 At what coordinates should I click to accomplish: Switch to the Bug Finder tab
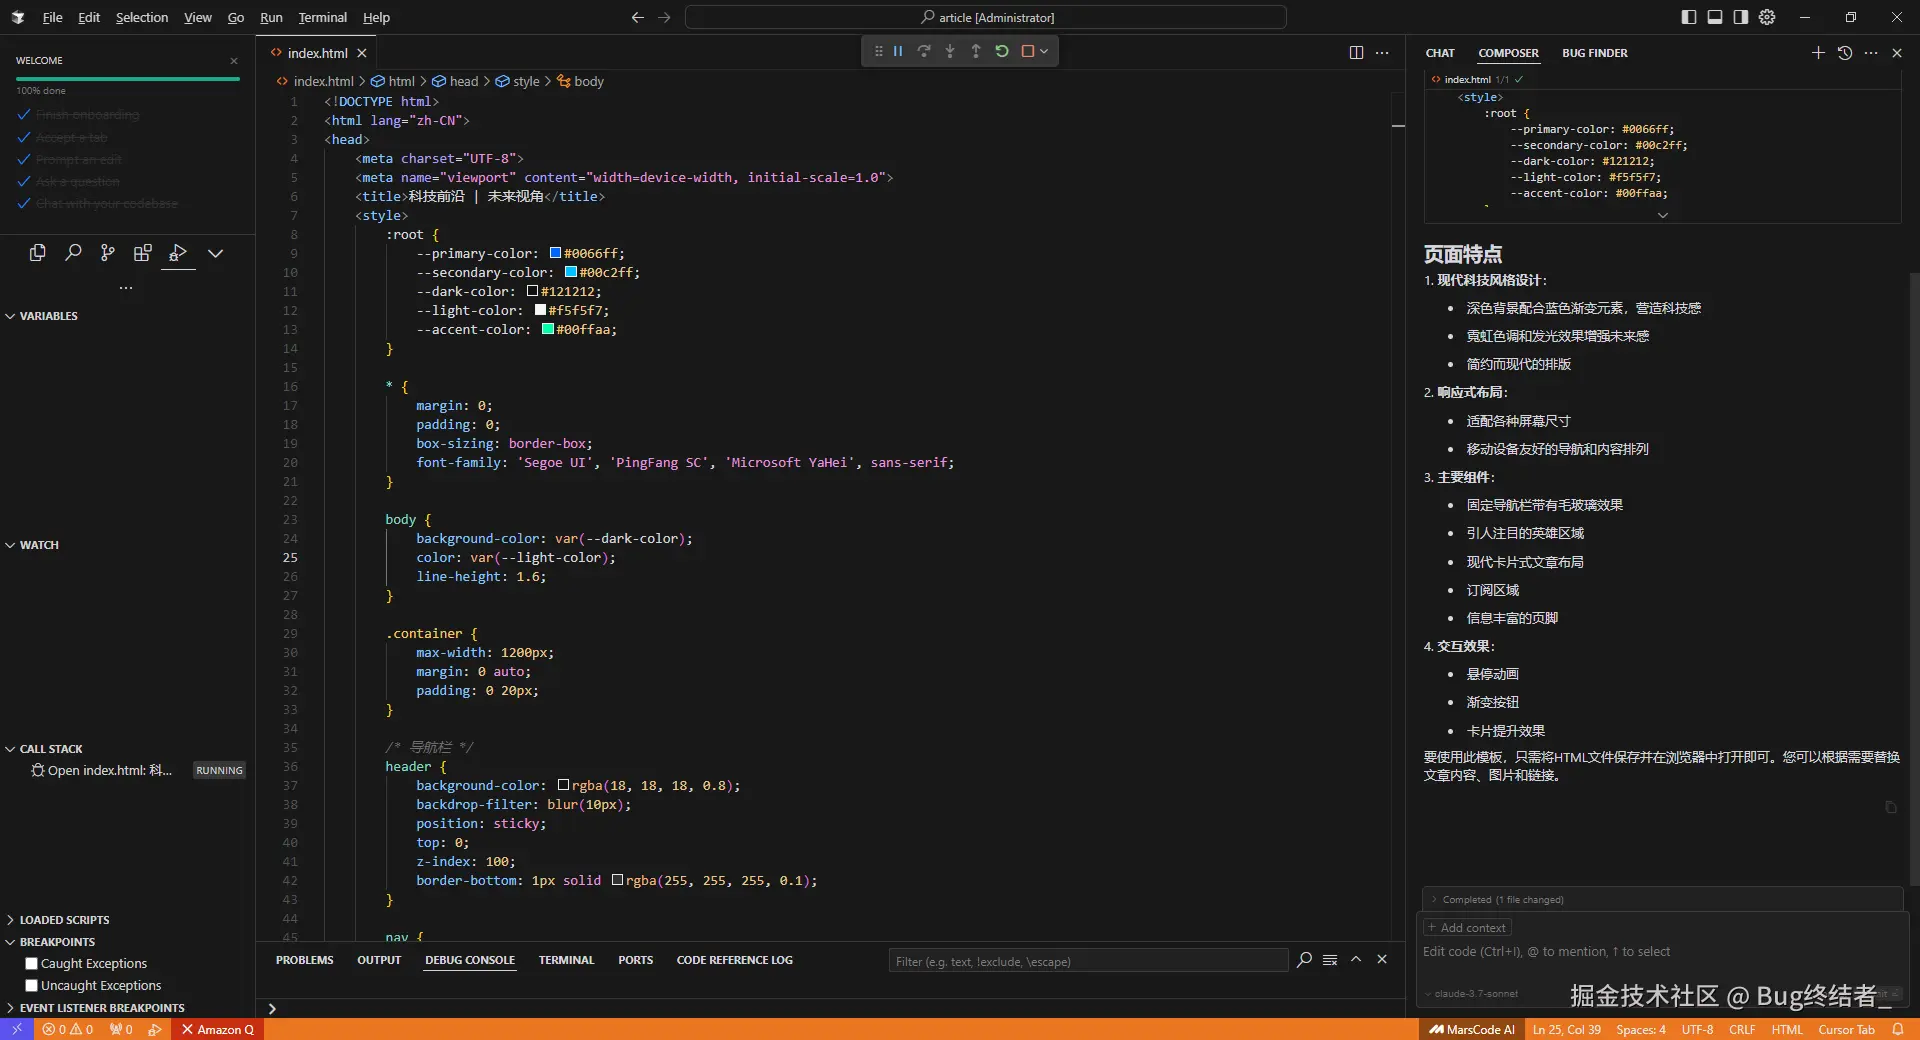(1594, 53)
